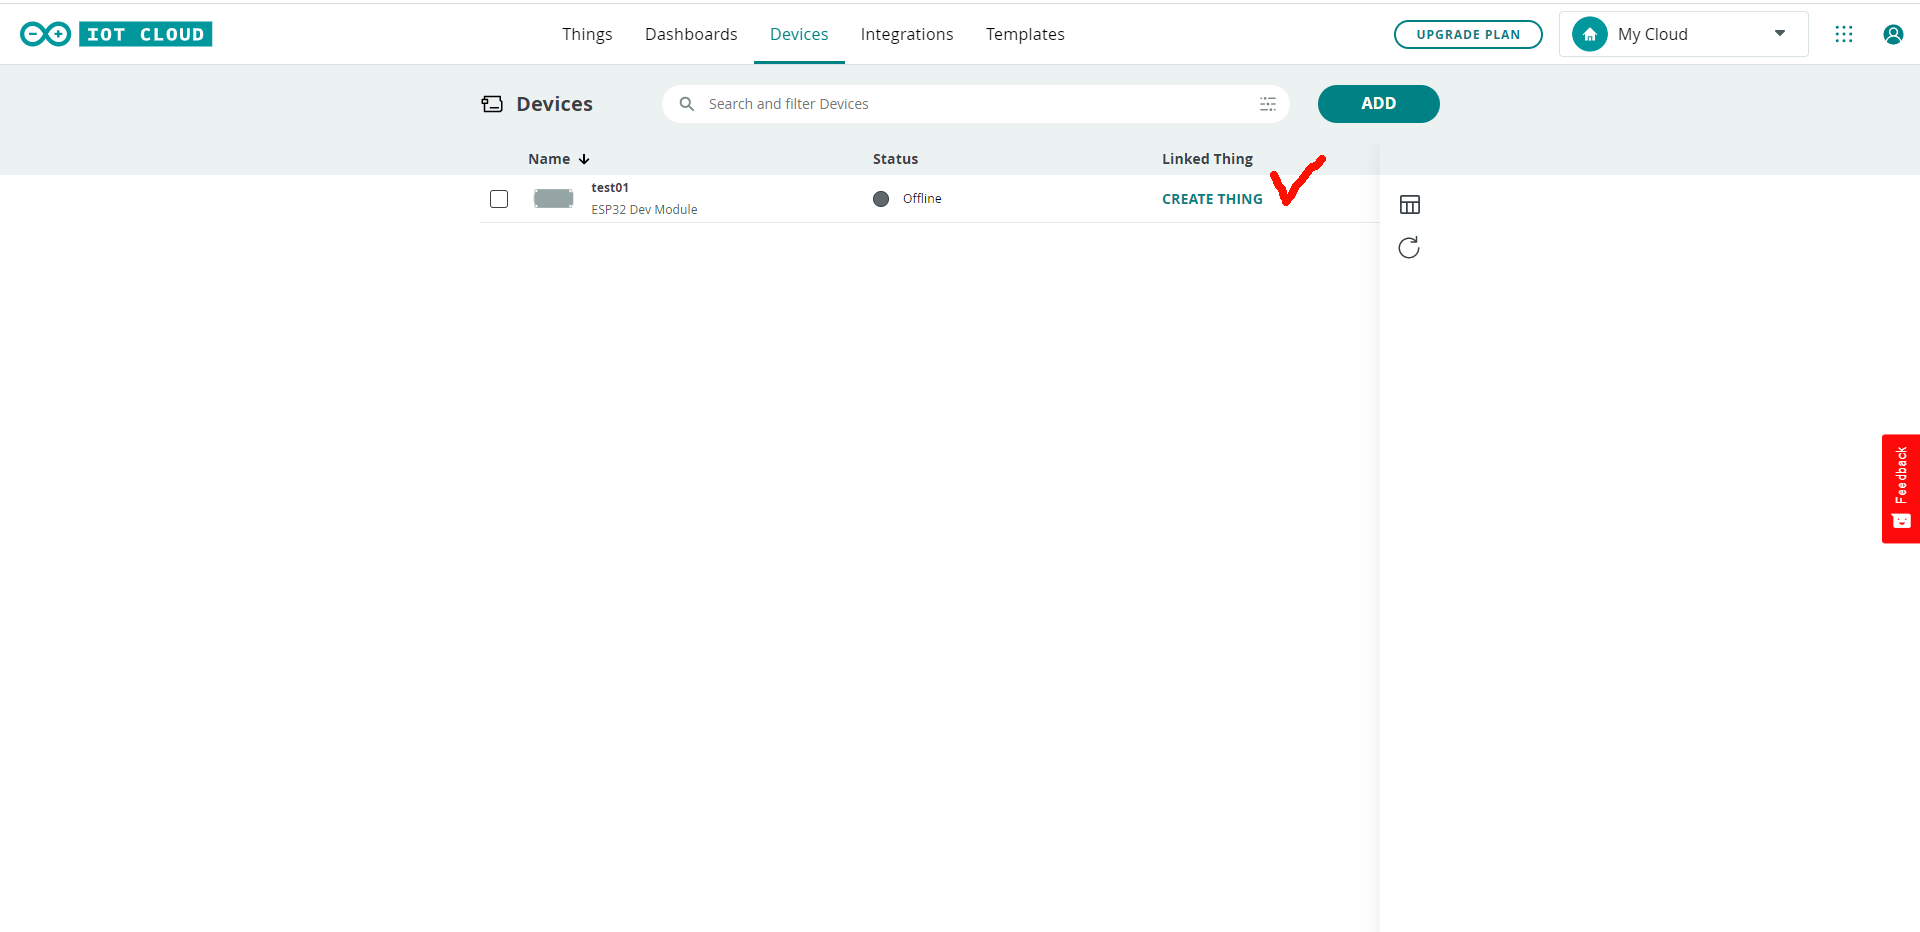The width and height of the screenshot is (1920, 932).
Task: Click the Offline status text
Action: tap(922, 199)
